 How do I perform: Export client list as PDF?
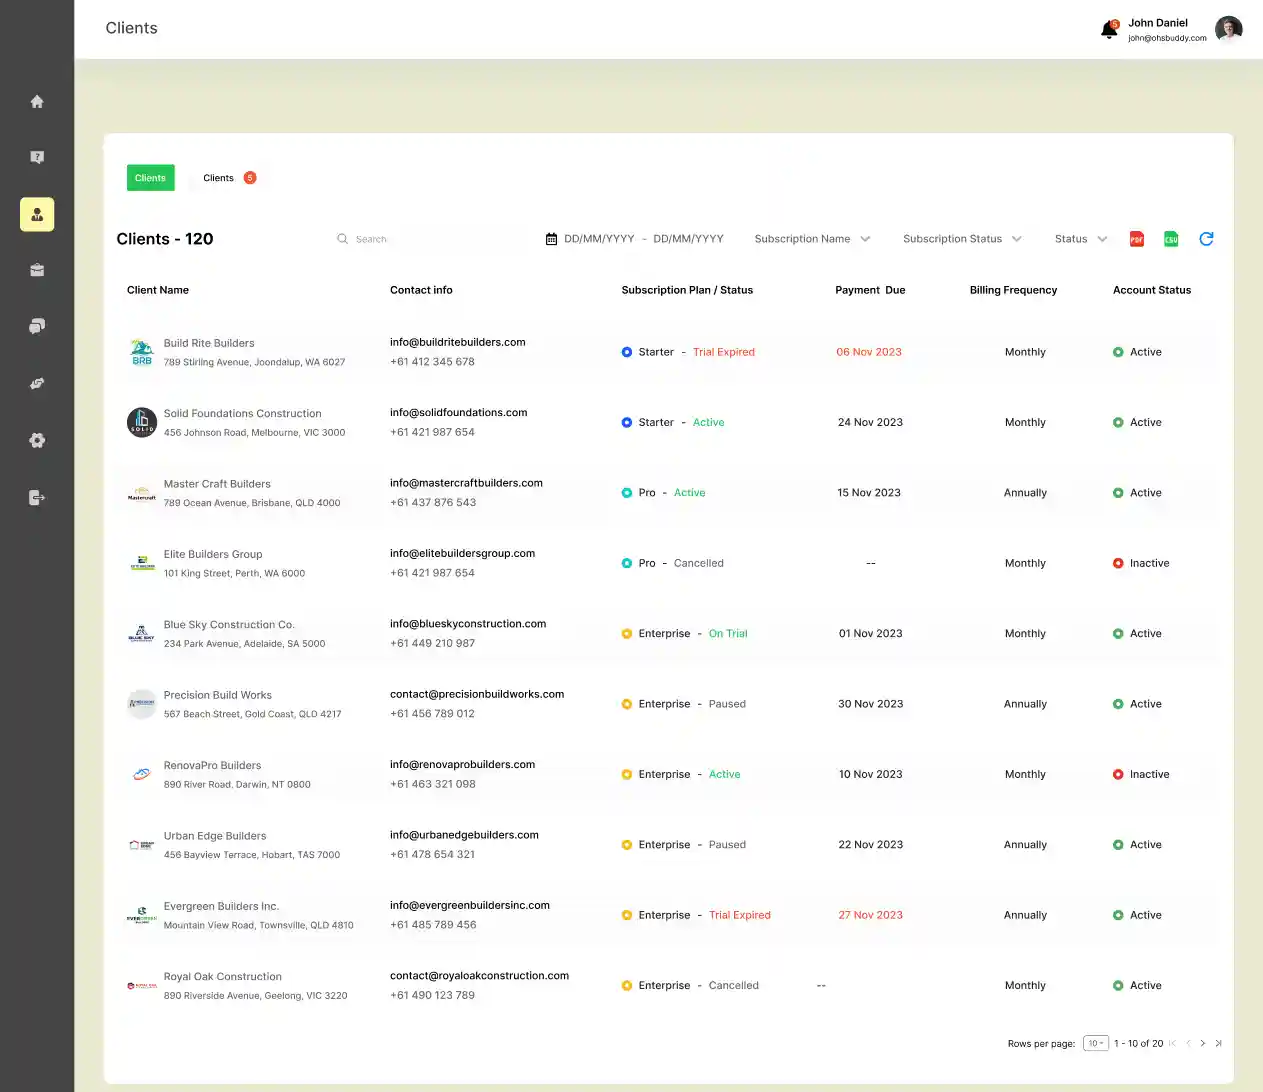point(1136,239)
